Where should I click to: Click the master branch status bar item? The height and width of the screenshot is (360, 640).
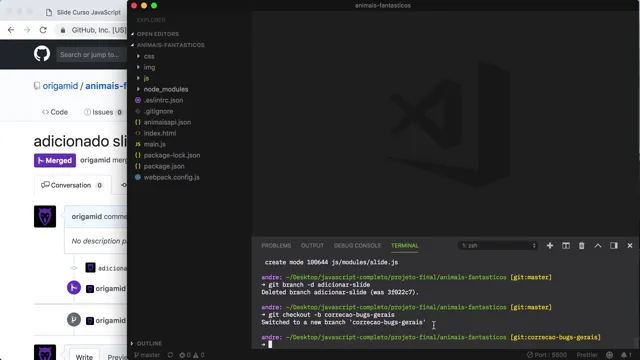[x=147, y=355]
